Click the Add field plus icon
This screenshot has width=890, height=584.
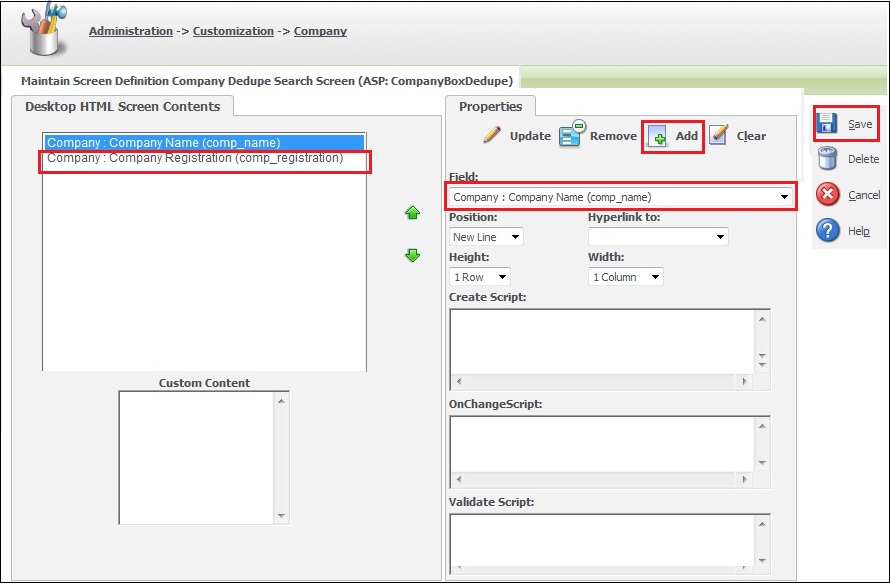658,136
